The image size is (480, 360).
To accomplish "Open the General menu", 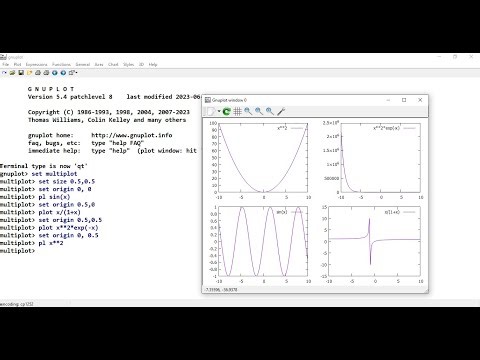I will 83,64.
